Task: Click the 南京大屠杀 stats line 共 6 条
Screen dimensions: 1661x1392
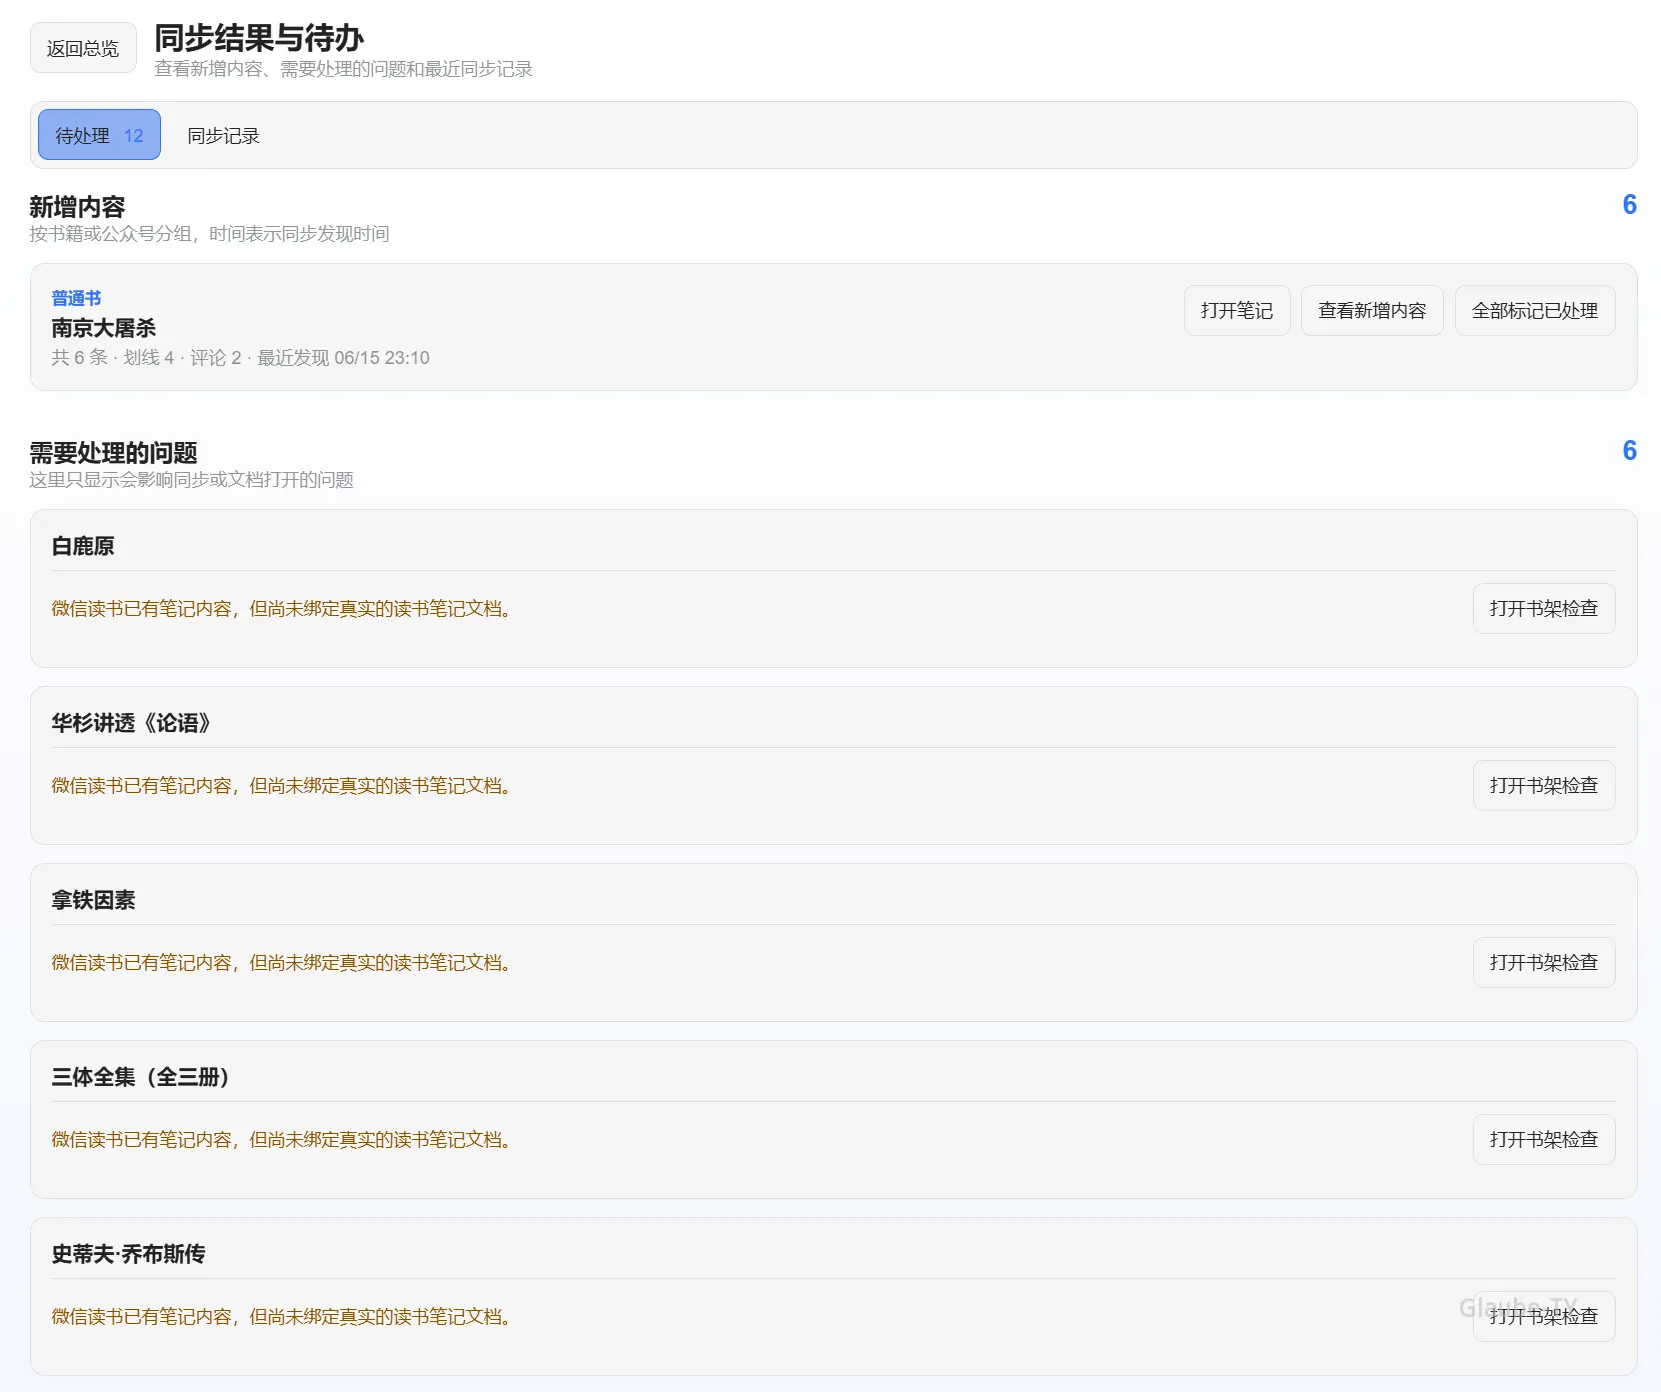Action: coord(240,358)
